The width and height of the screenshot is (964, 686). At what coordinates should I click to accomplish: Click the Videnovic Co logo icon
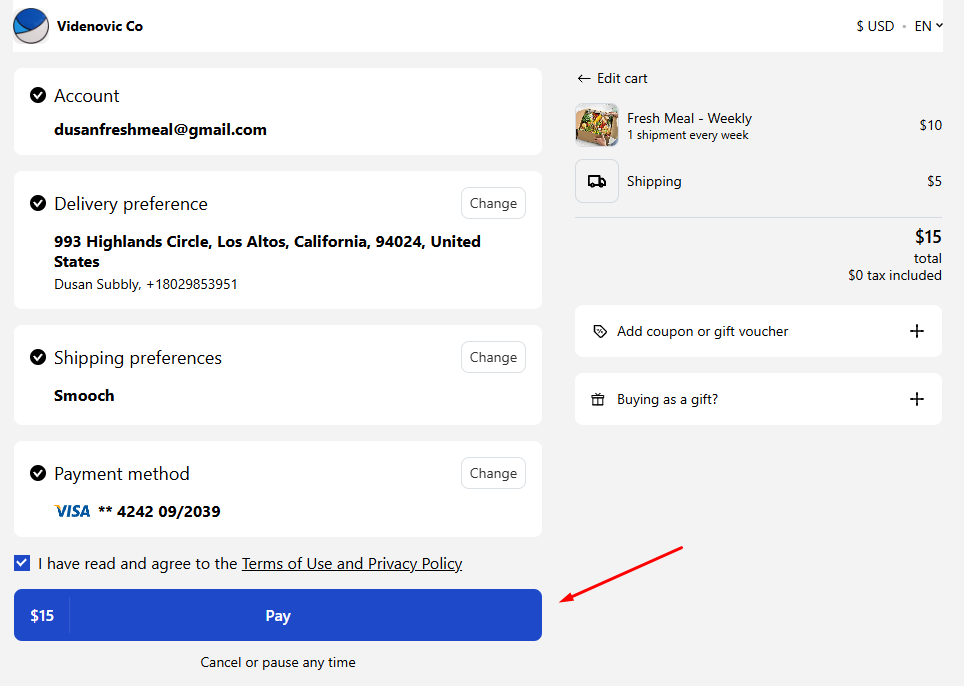tap(31, 26)
